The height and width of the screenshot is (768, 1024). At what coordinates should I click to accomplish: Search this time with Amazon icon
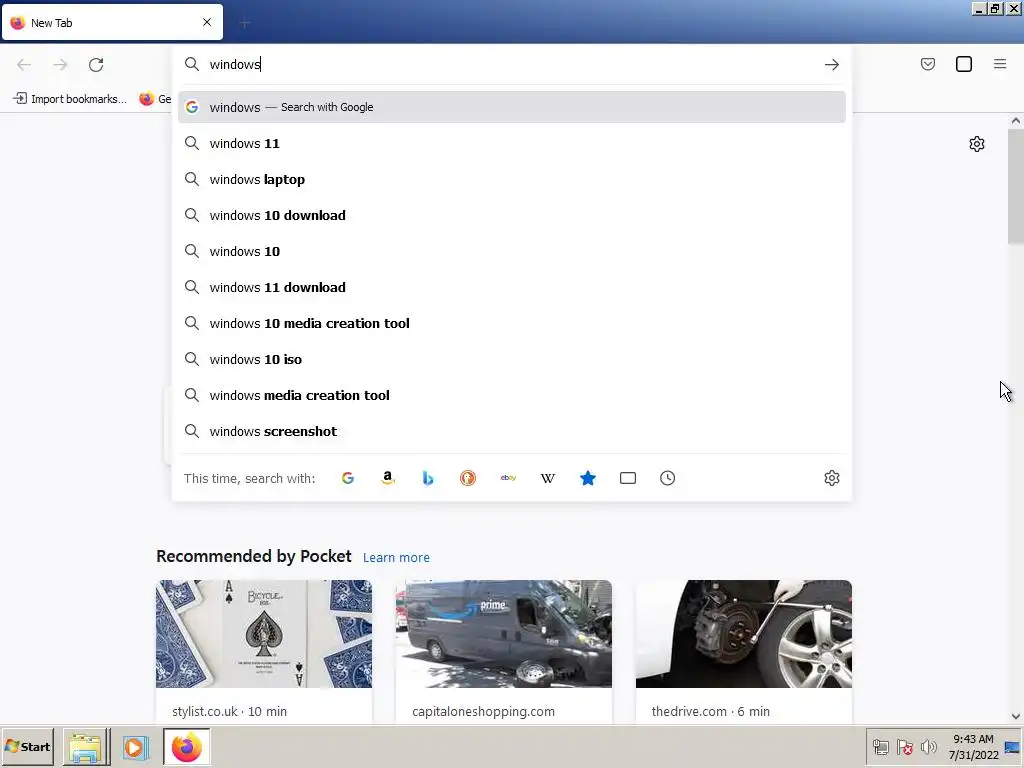(388, 478)
